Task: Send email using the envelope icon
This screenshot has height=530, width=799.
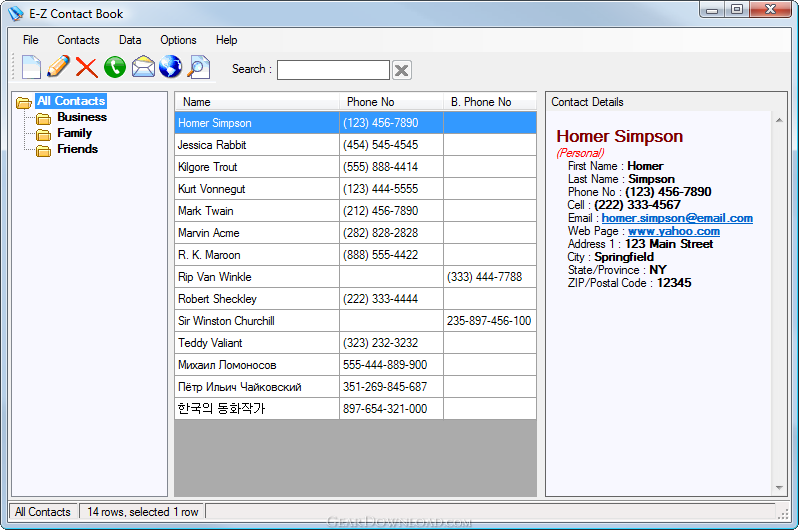Action: 143,67
